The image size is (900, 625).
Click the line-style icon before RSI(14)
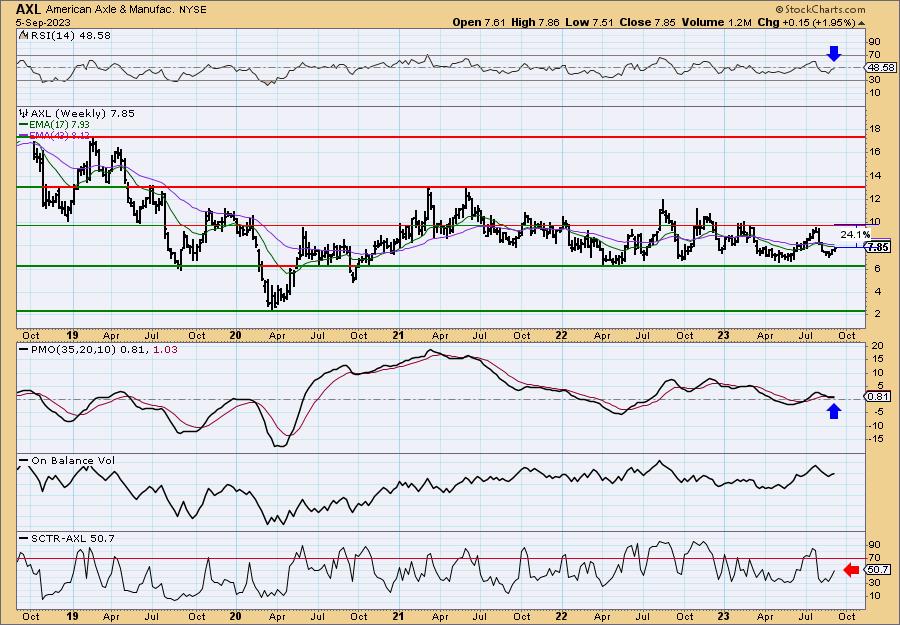coord(24,35)
